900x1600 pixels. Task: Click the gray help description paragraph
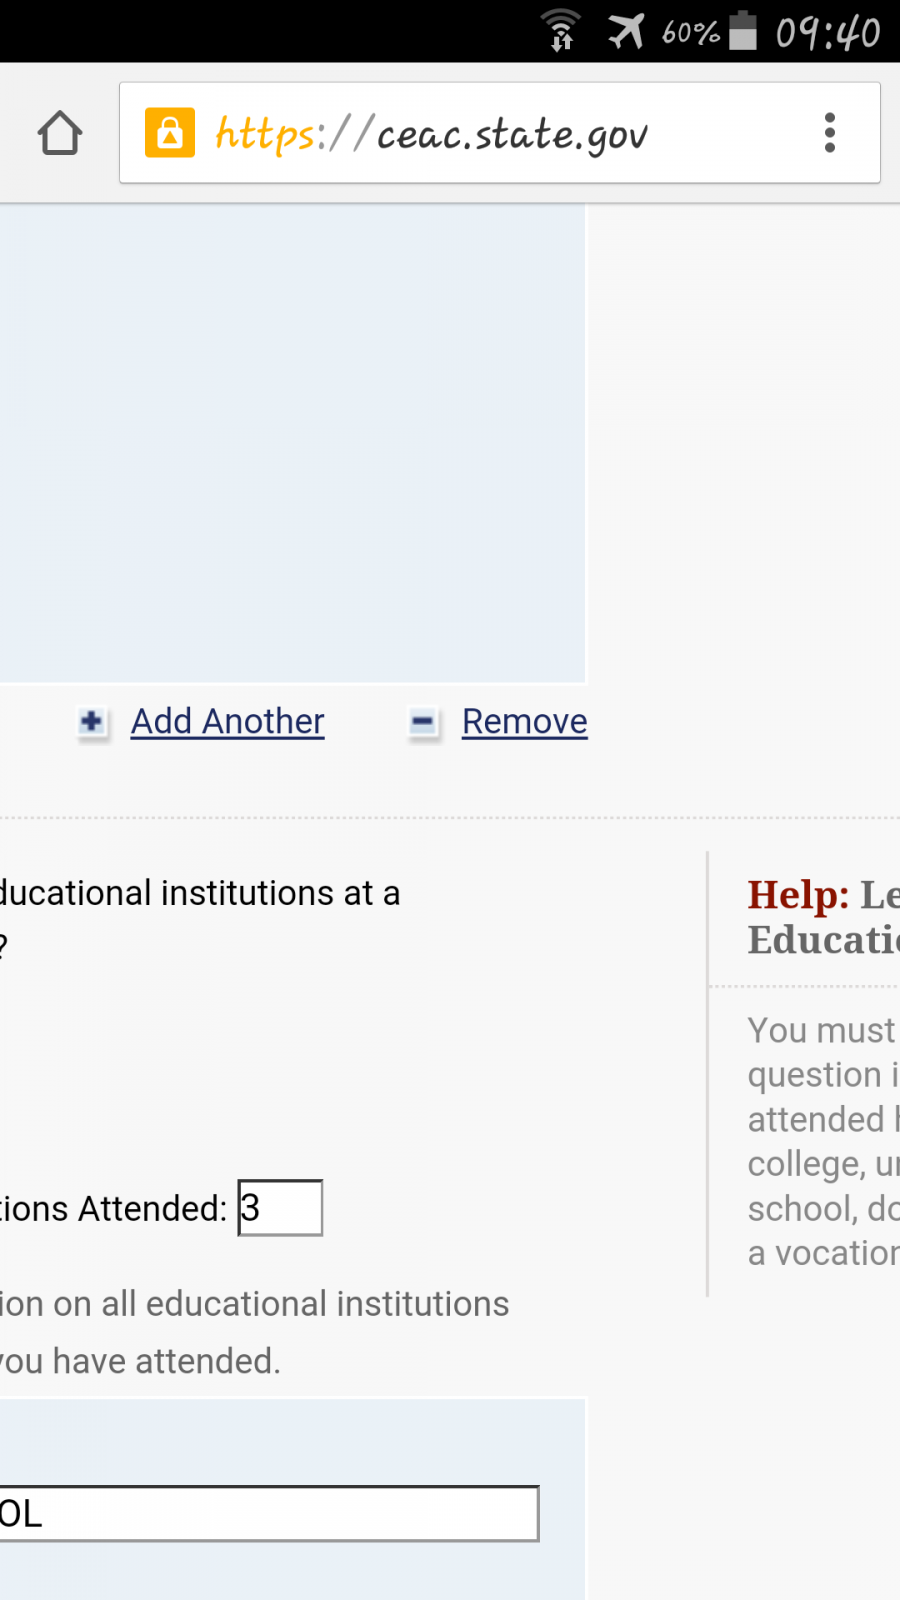[824, 1141]
